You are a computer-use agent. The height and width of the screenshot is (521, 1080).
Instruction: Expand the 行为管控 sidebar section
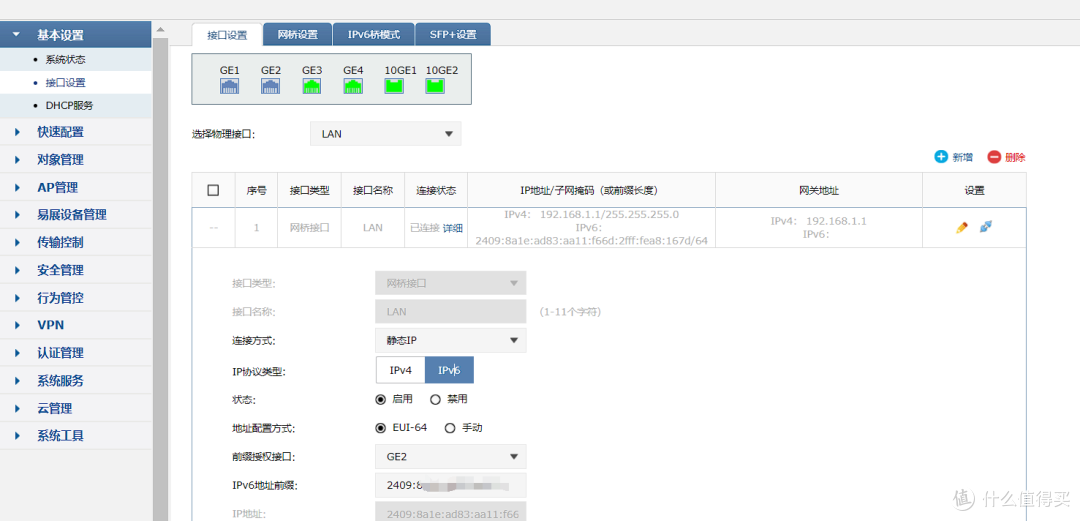click(76, 298)
